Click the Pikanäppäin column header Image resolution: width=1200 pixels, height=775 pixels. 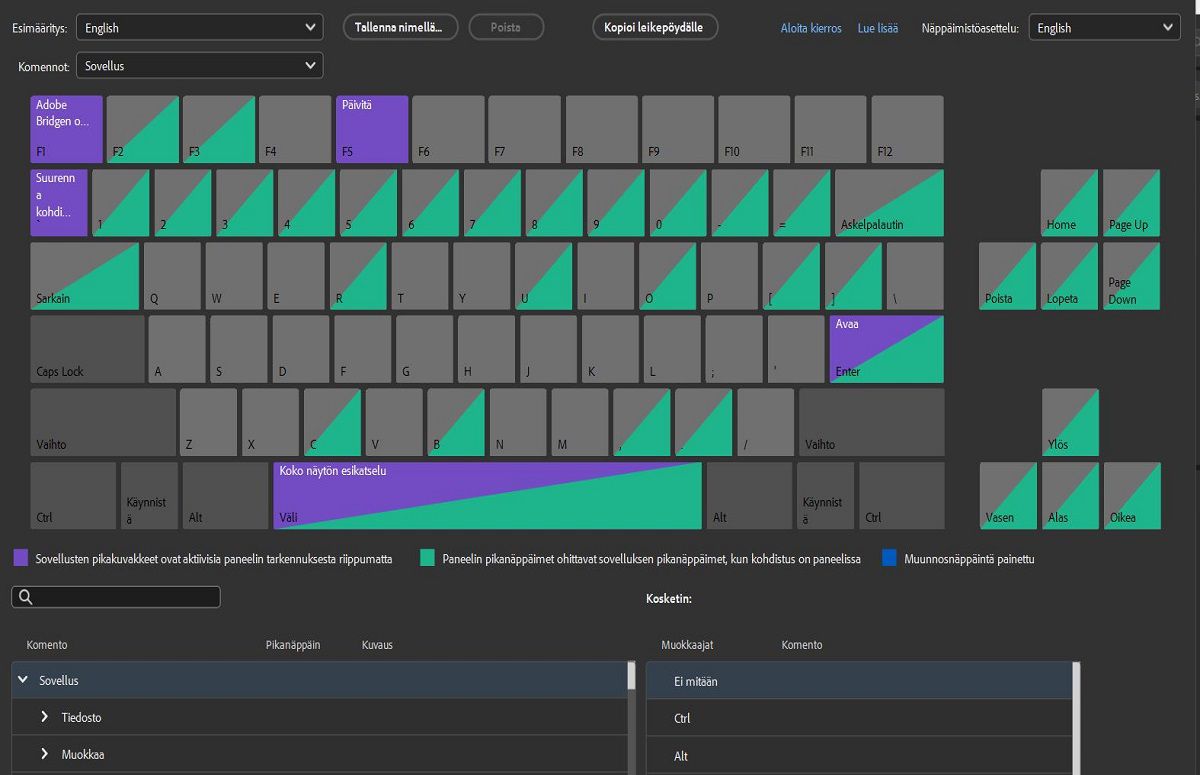pos(293,645)
